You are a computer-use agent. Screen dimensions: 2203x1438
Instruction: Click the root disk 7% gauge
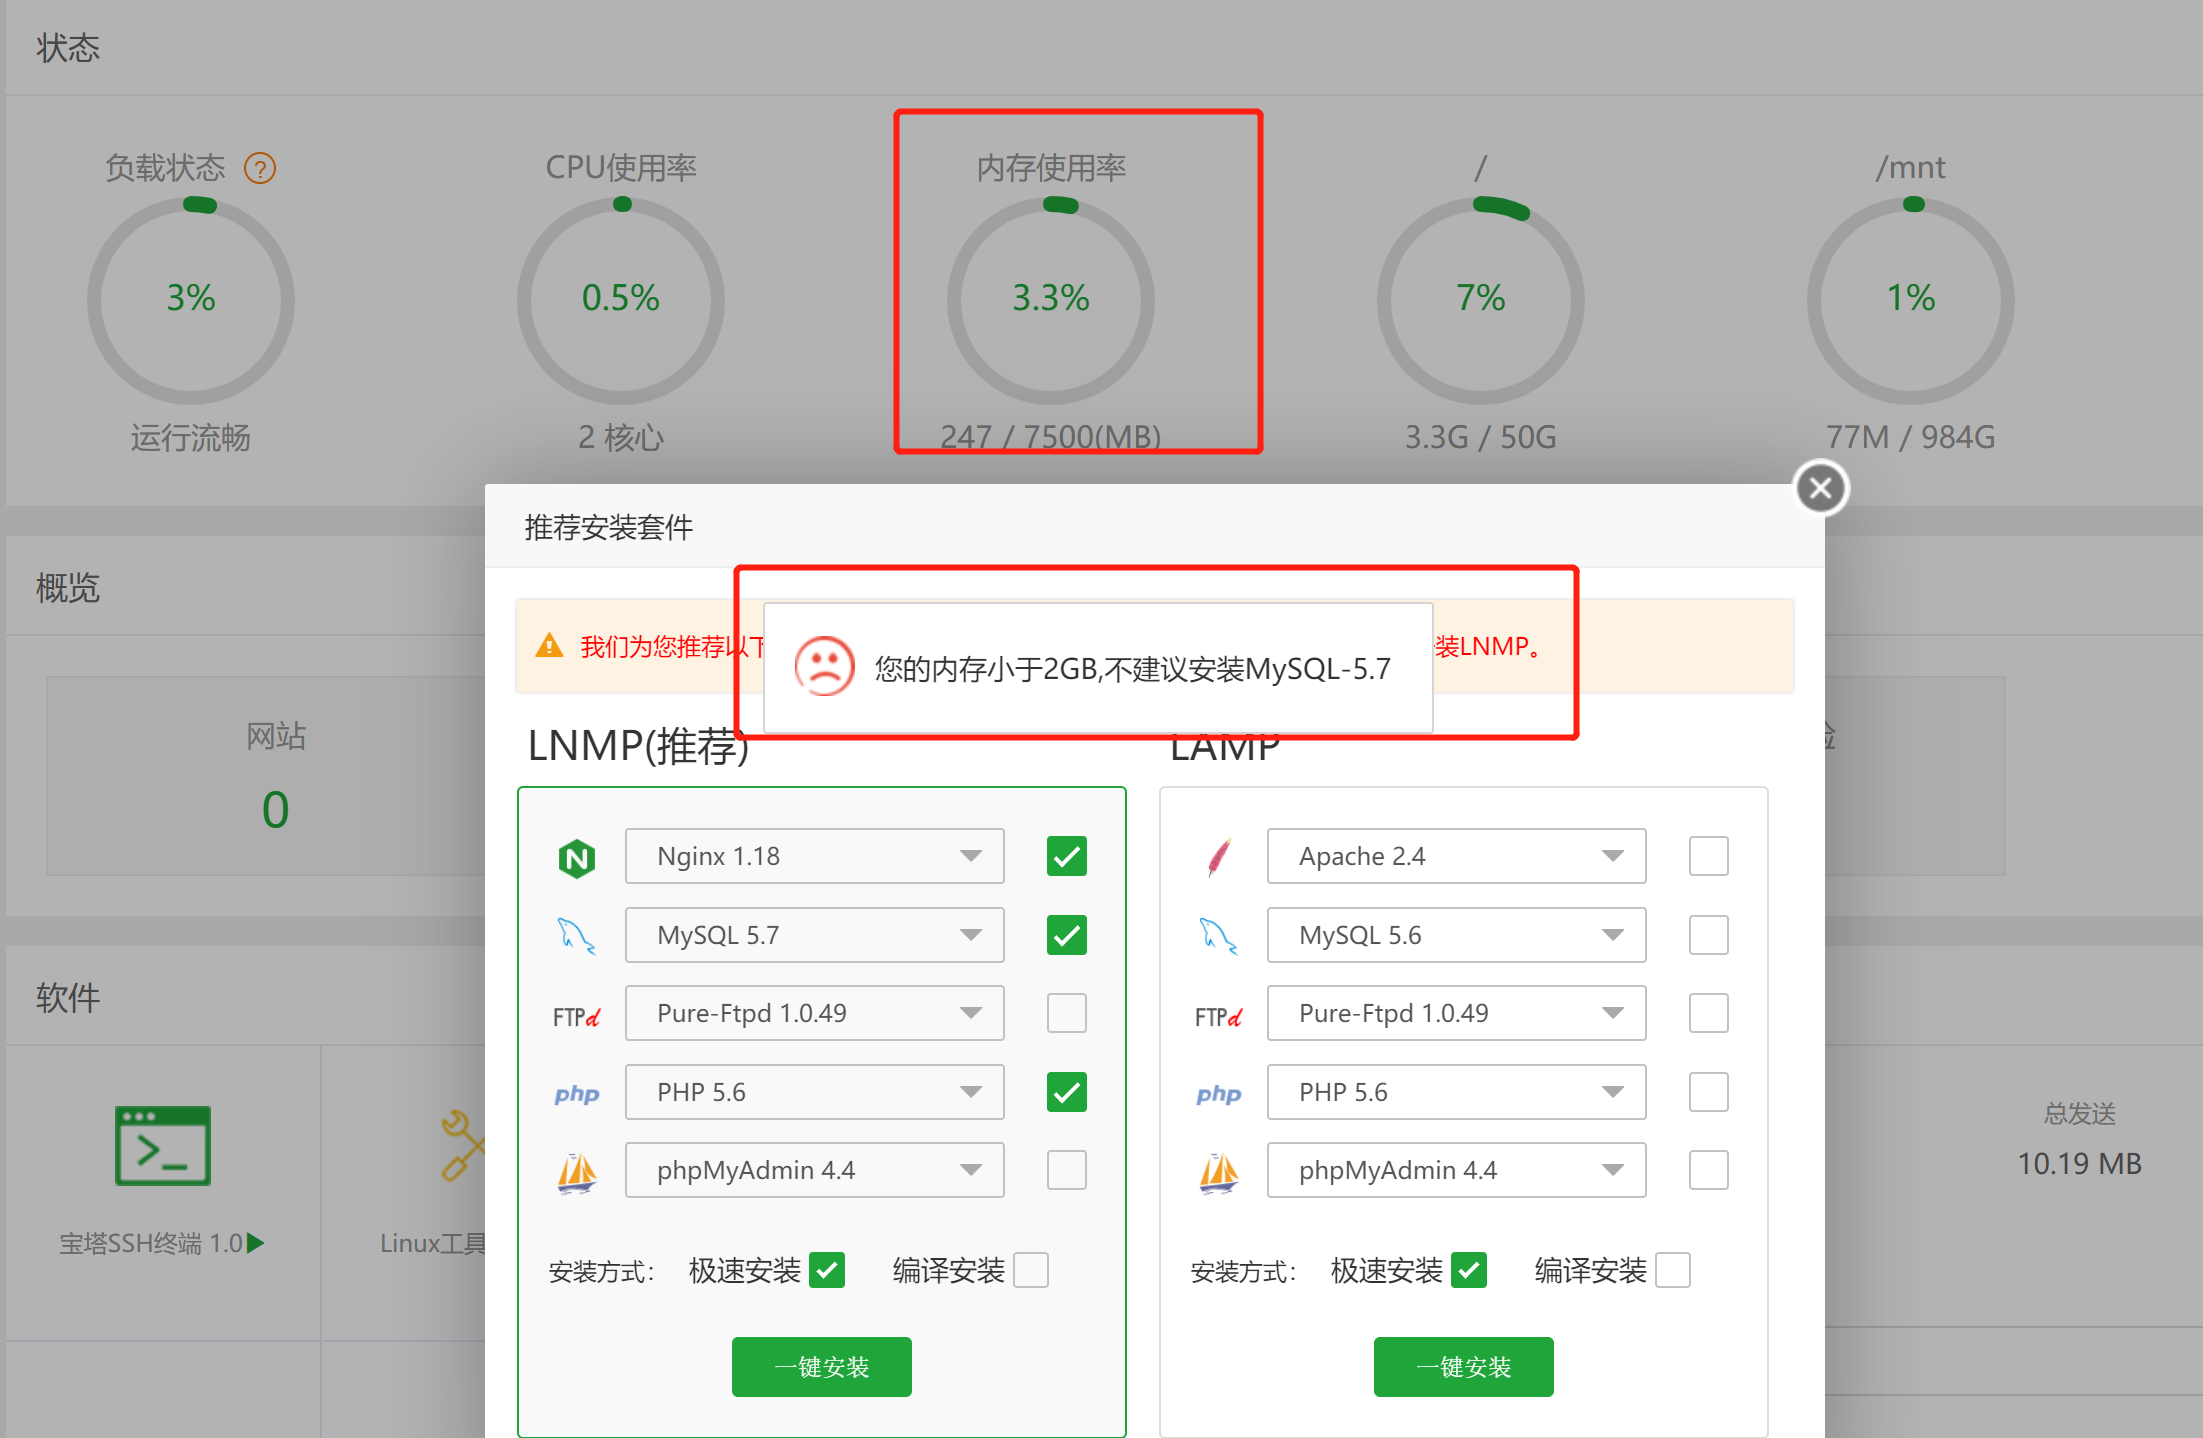coord(1481,300)
